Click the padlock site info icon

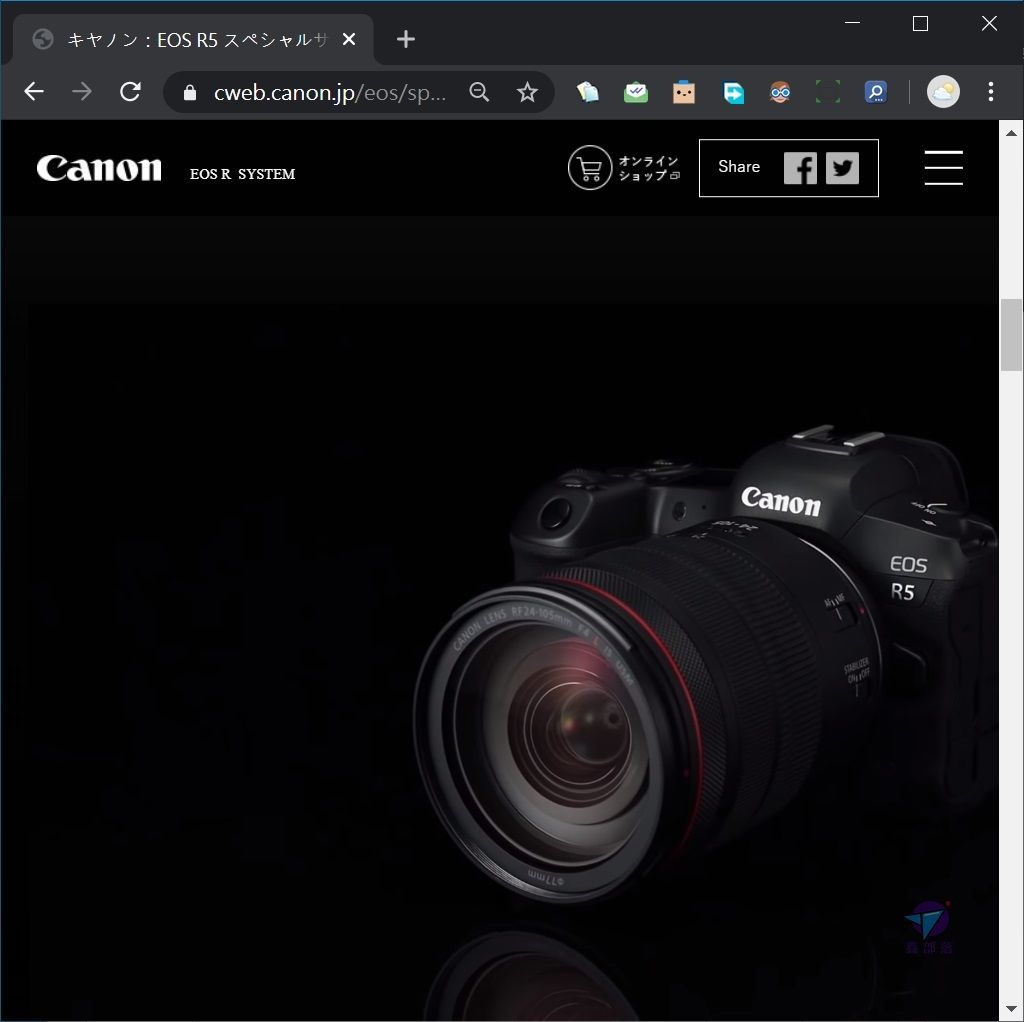click(190, 93)
